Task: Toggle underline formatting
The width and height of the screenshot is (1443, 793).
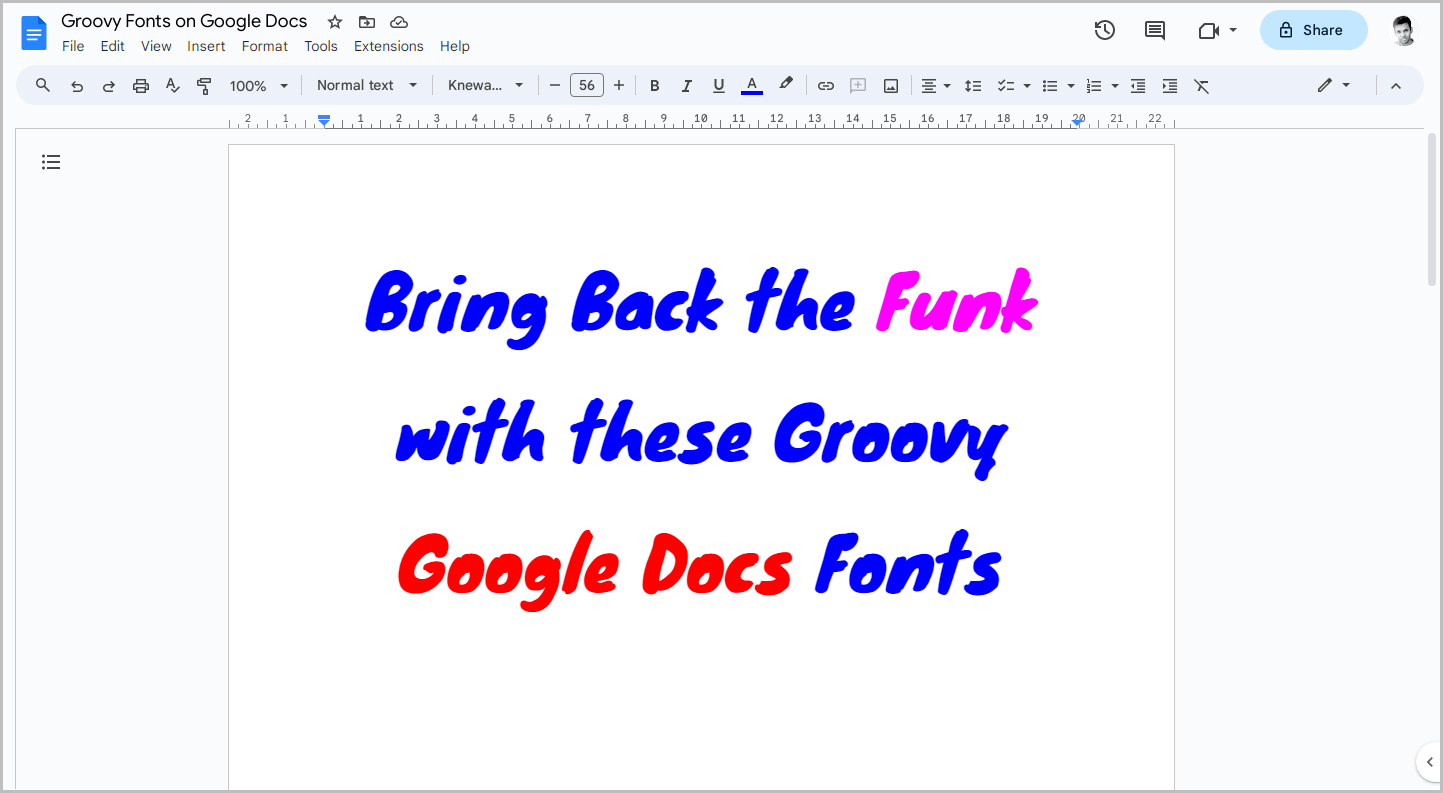Action: [718, 85]
